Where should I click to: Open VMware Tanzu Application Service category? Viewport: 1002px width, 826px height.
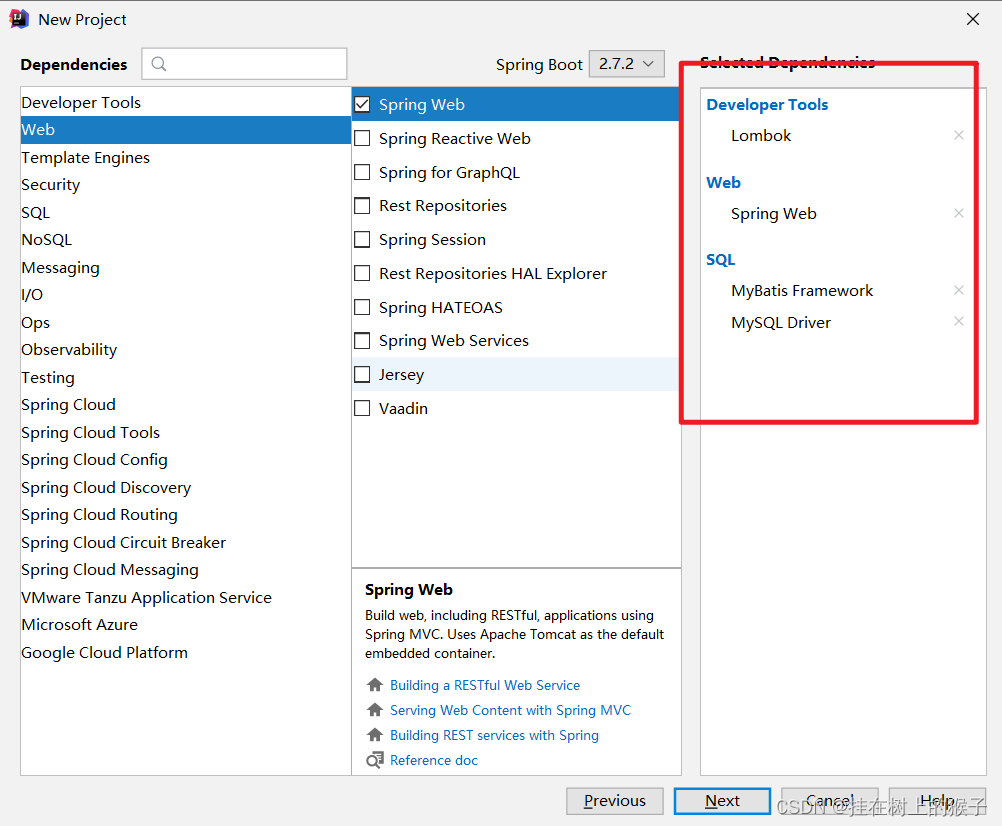pos(185,597)
